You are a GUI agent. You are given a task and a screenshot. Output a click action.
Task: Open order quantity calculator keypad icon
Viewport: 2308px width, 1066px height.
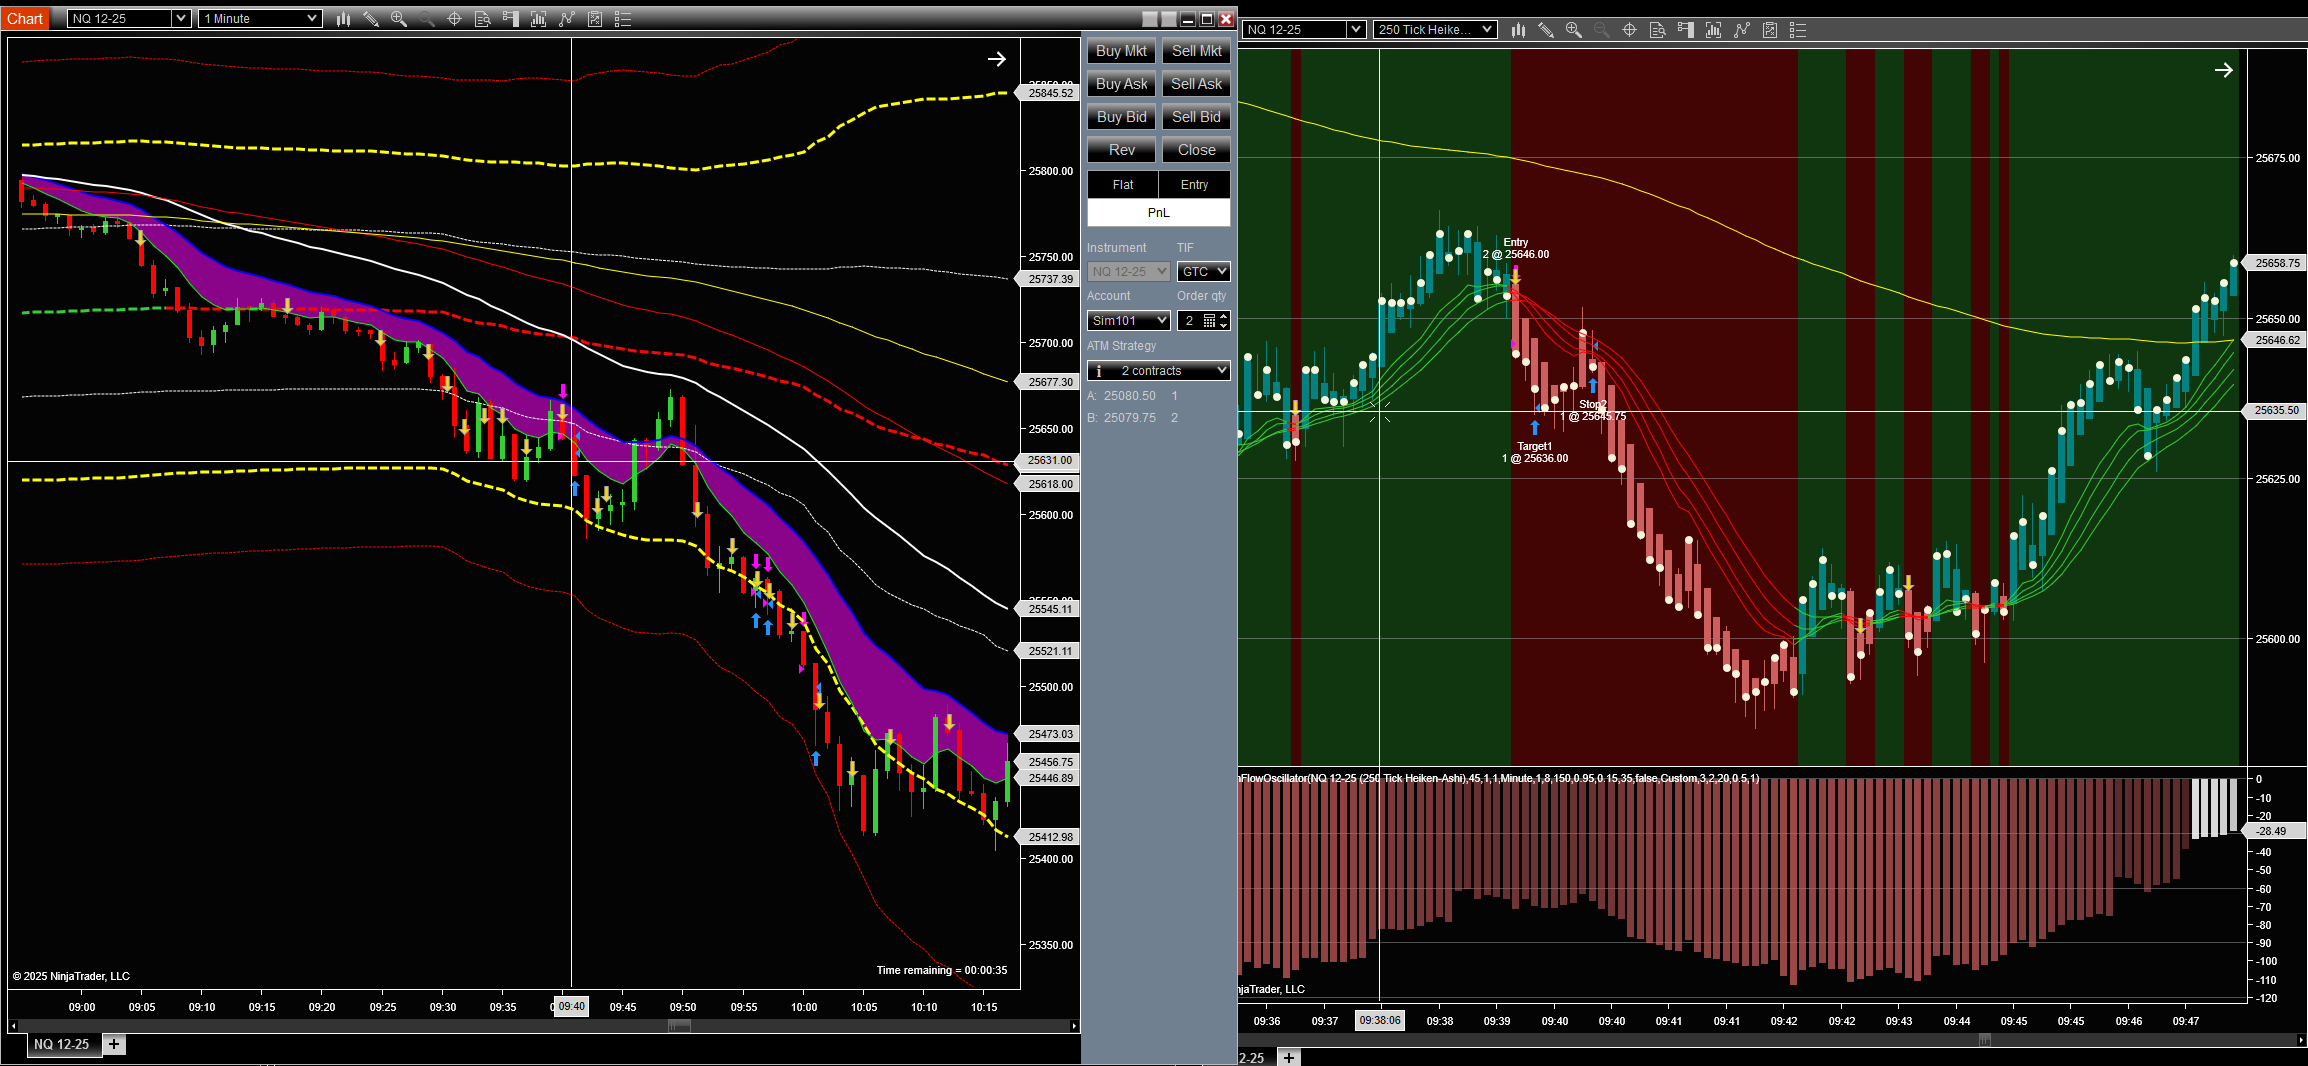click(1209, 321)
